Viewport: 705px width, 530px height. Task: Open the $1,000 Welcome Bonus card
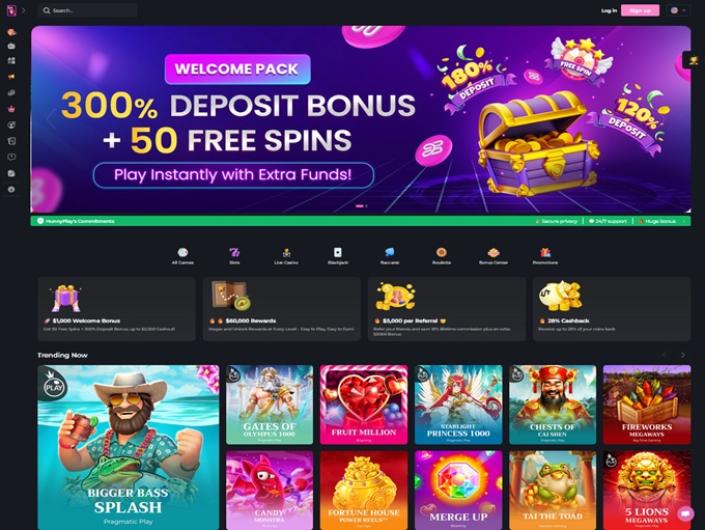[x=117, y=309]
